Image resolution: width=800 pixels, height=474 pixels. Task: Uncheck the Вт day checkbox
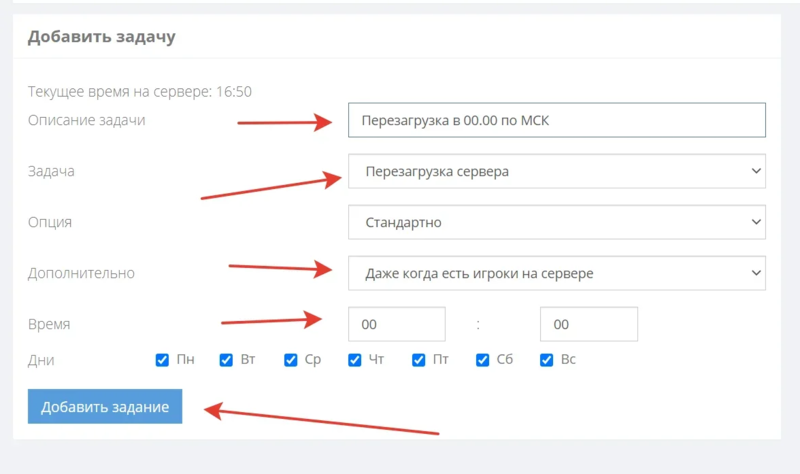pos(226,360)
